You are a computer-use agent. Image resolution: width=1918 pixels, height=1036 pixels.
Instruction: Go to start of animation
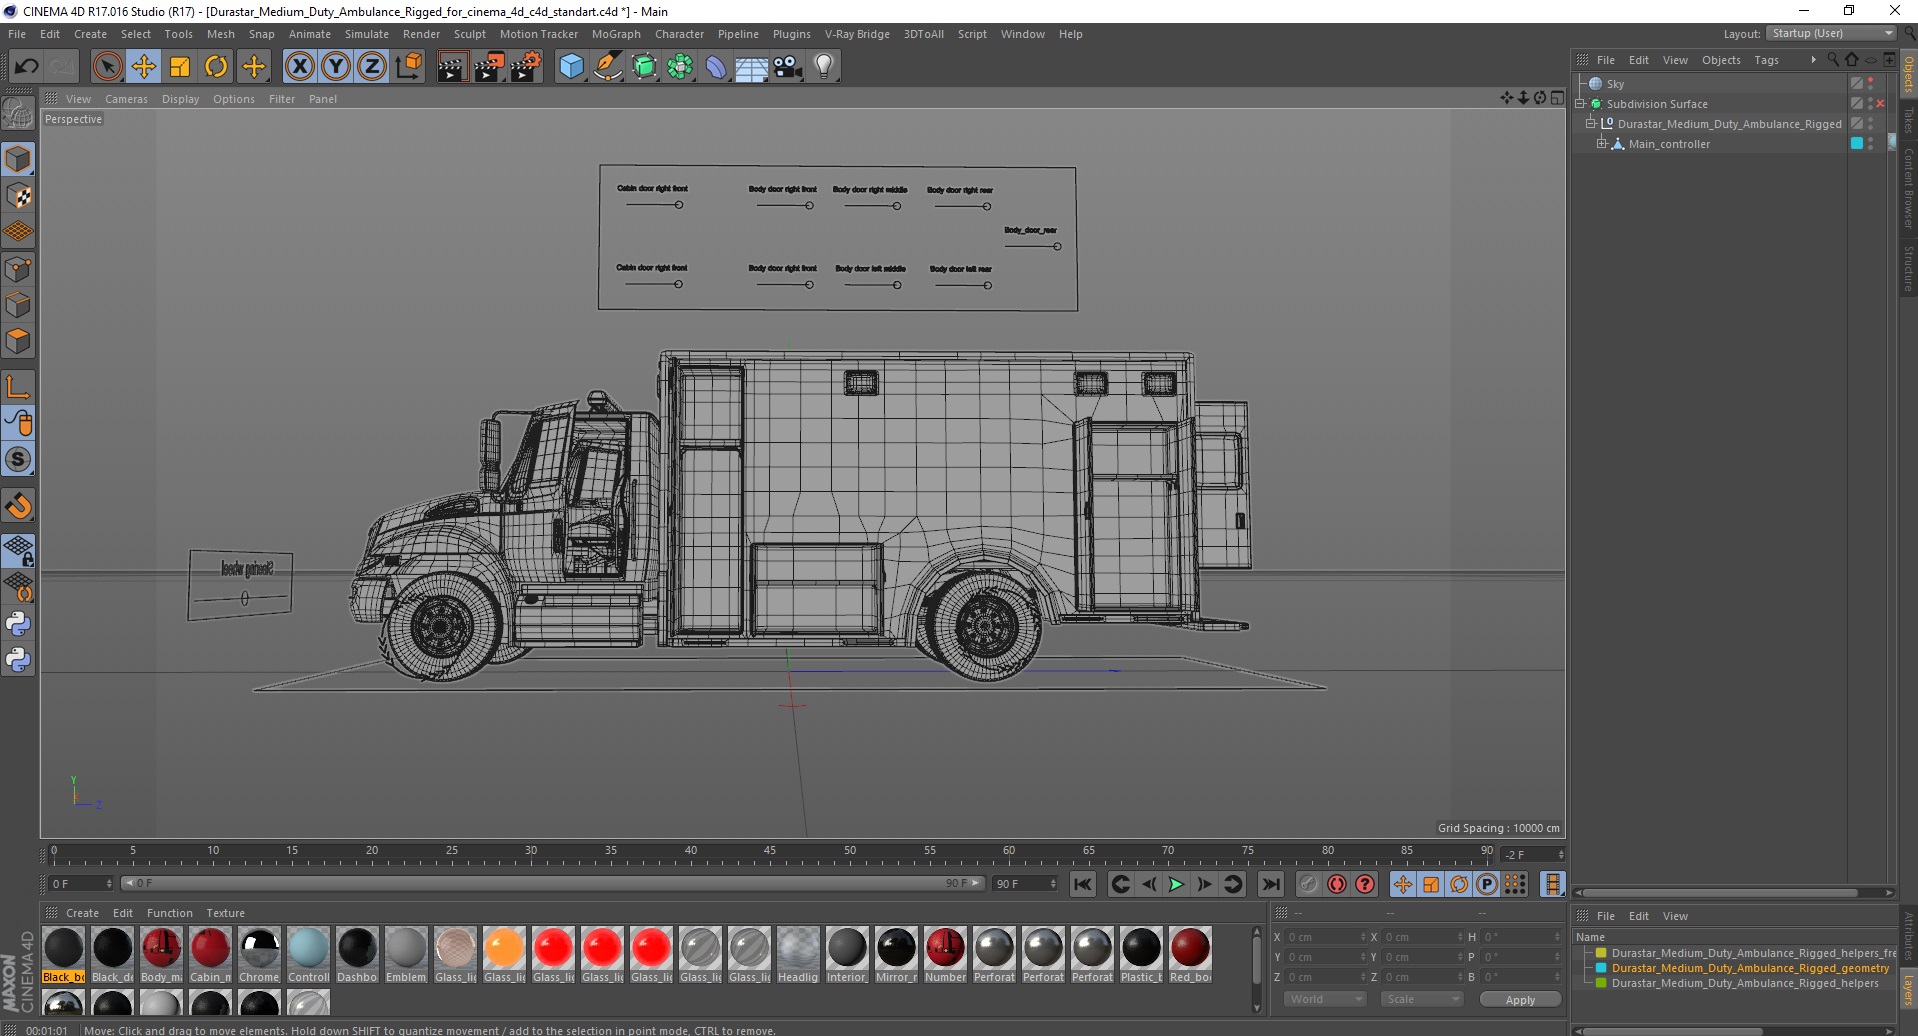click(x=1083, y=884)
